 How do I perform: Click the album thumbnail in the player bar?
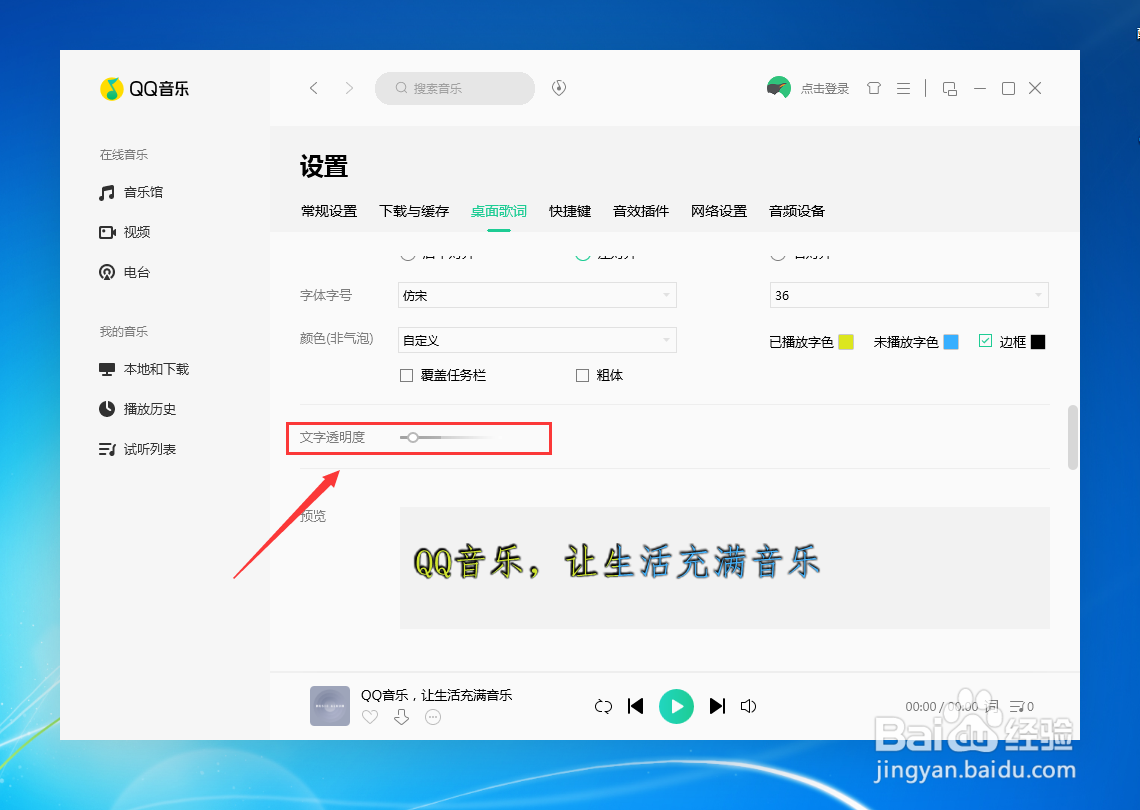click(329, 706)
